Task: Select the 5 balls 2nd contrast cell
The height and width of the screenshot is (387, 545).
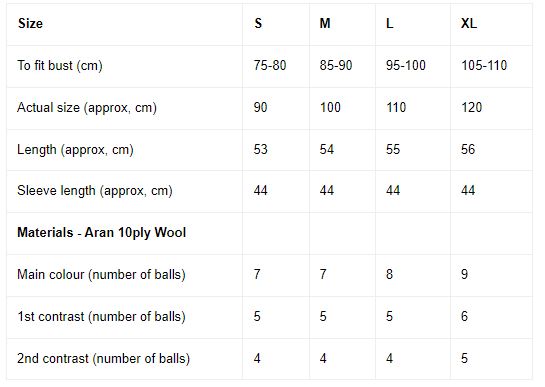Action: click(464, 358)
